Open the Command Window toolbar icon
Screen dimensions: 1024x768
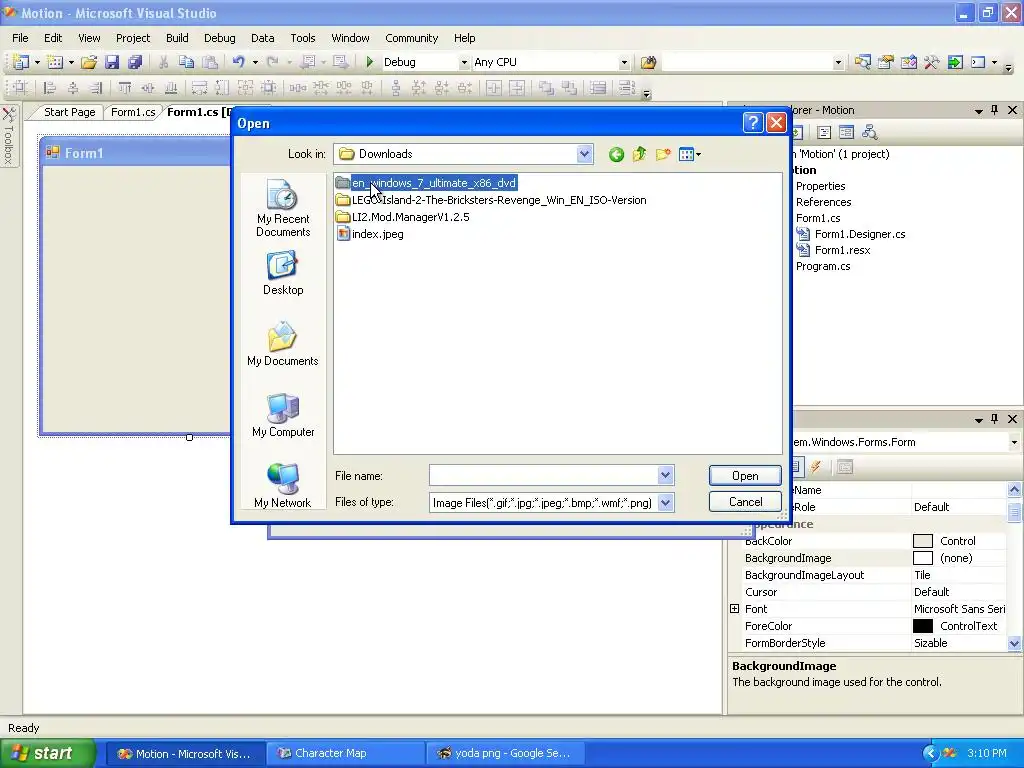[x=978, y=62]
